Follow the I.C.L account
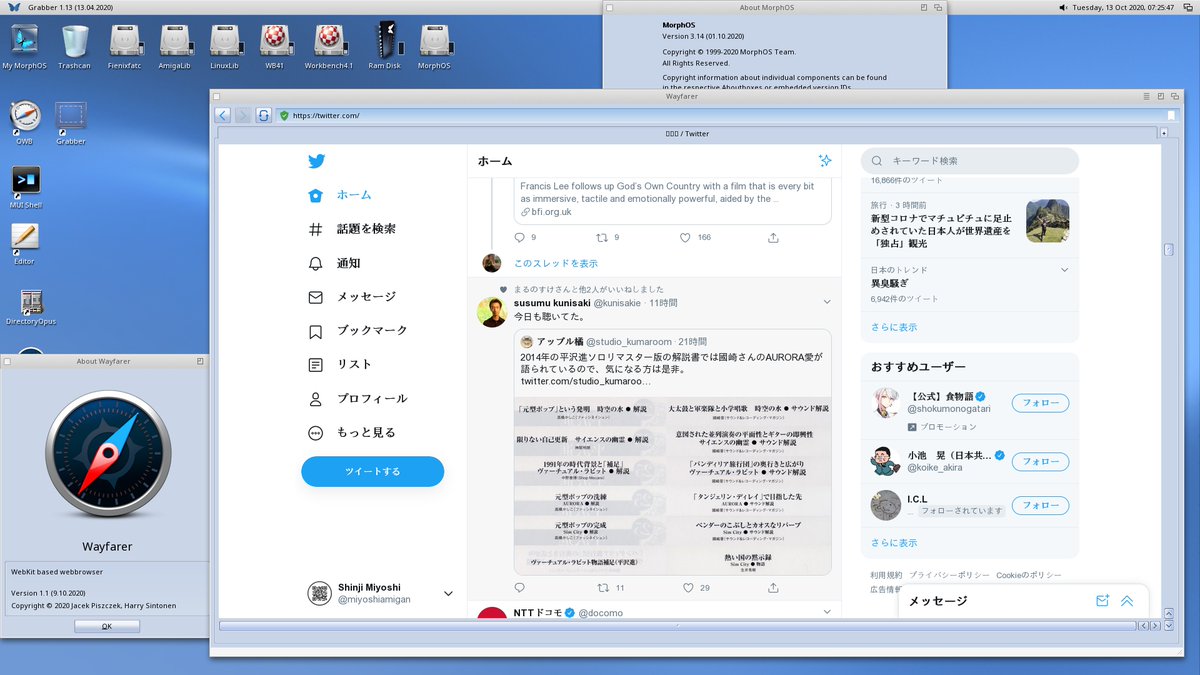The image size is (1200, 675). [x=1040, y=506]
